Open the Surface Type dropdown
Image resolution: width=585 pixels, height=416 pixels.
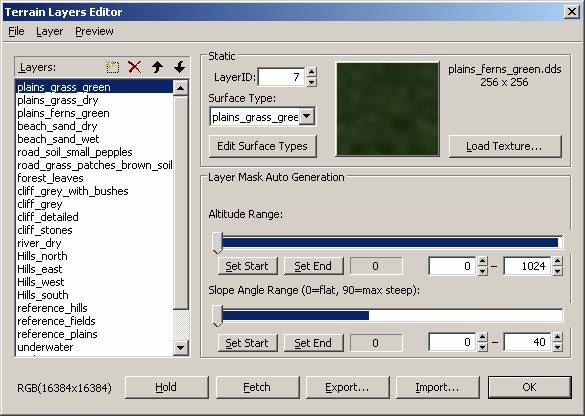[307, 116]
